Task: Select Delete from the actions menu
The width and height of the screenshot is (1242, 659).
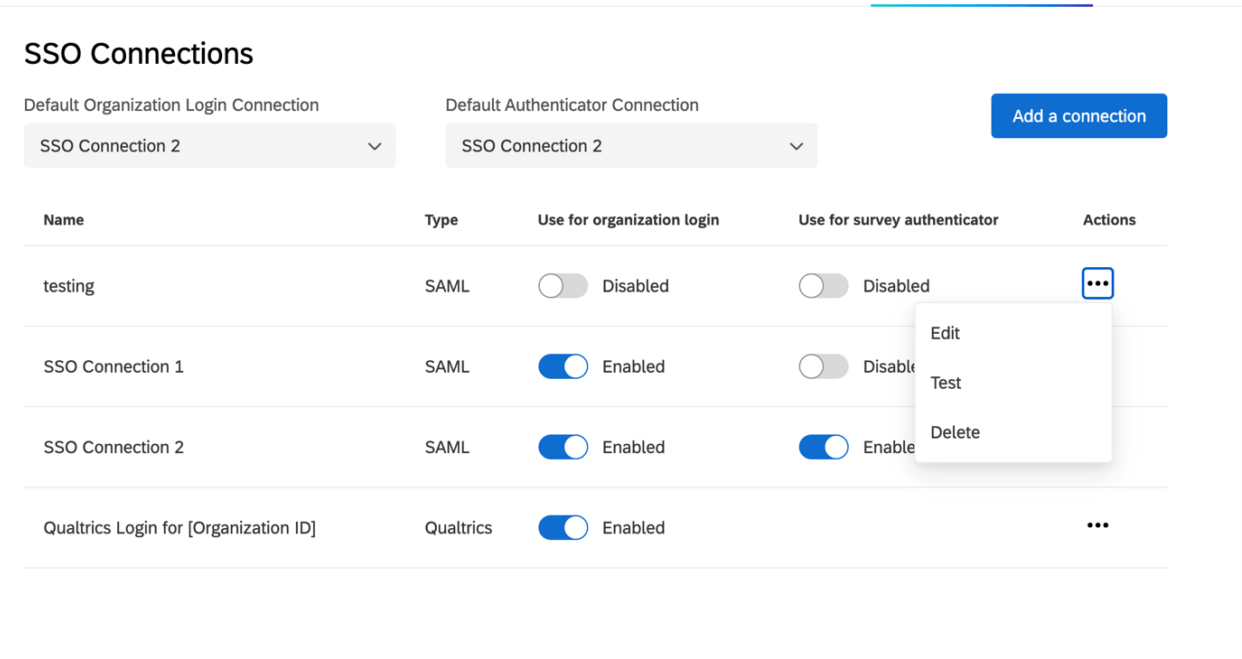Action: [x=955, y=432]
